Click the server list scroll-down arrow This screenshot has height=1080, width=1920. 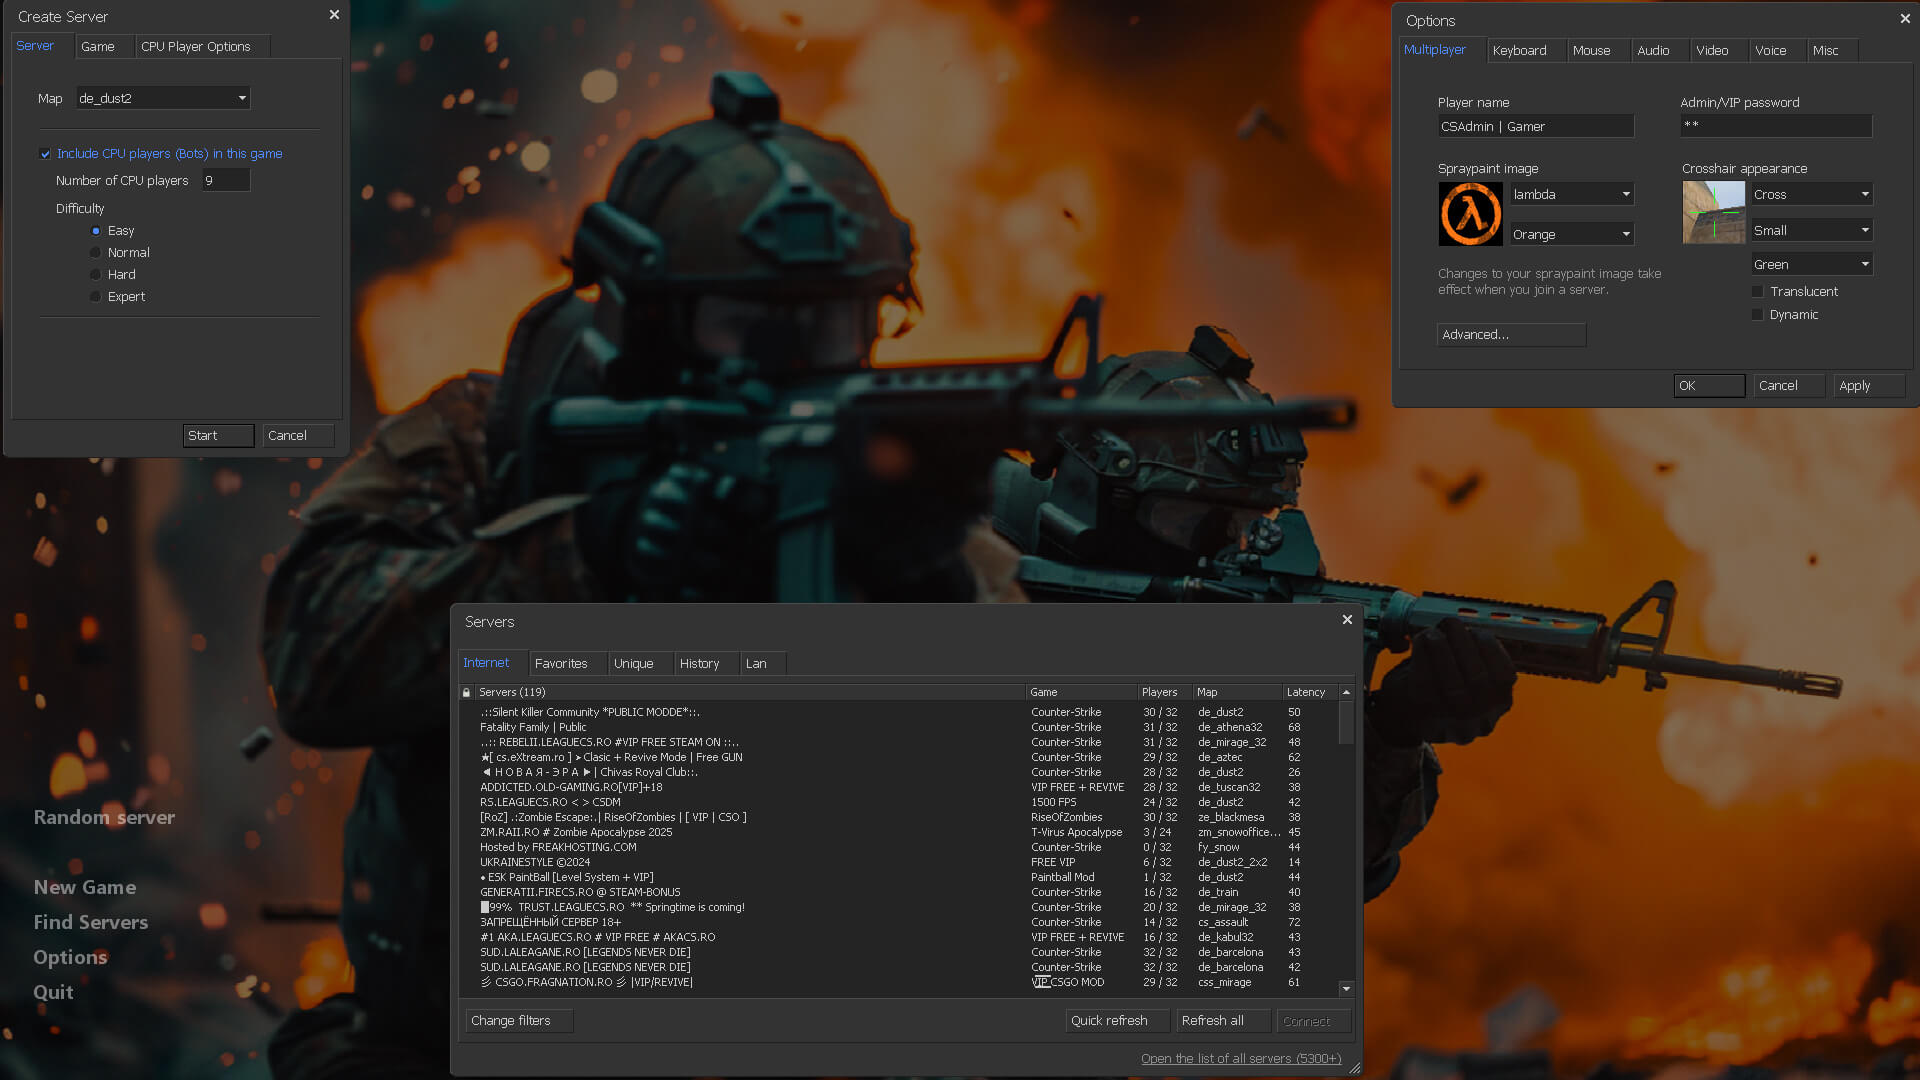point(1346,989)
